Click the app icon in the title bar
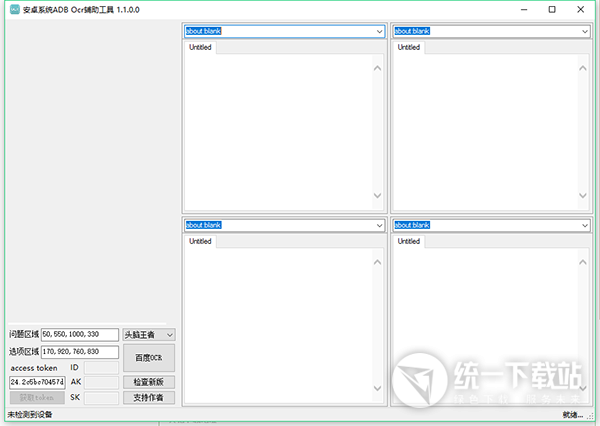Image resolution: width=600 pixels, height=426 pixels. point(13,9)
